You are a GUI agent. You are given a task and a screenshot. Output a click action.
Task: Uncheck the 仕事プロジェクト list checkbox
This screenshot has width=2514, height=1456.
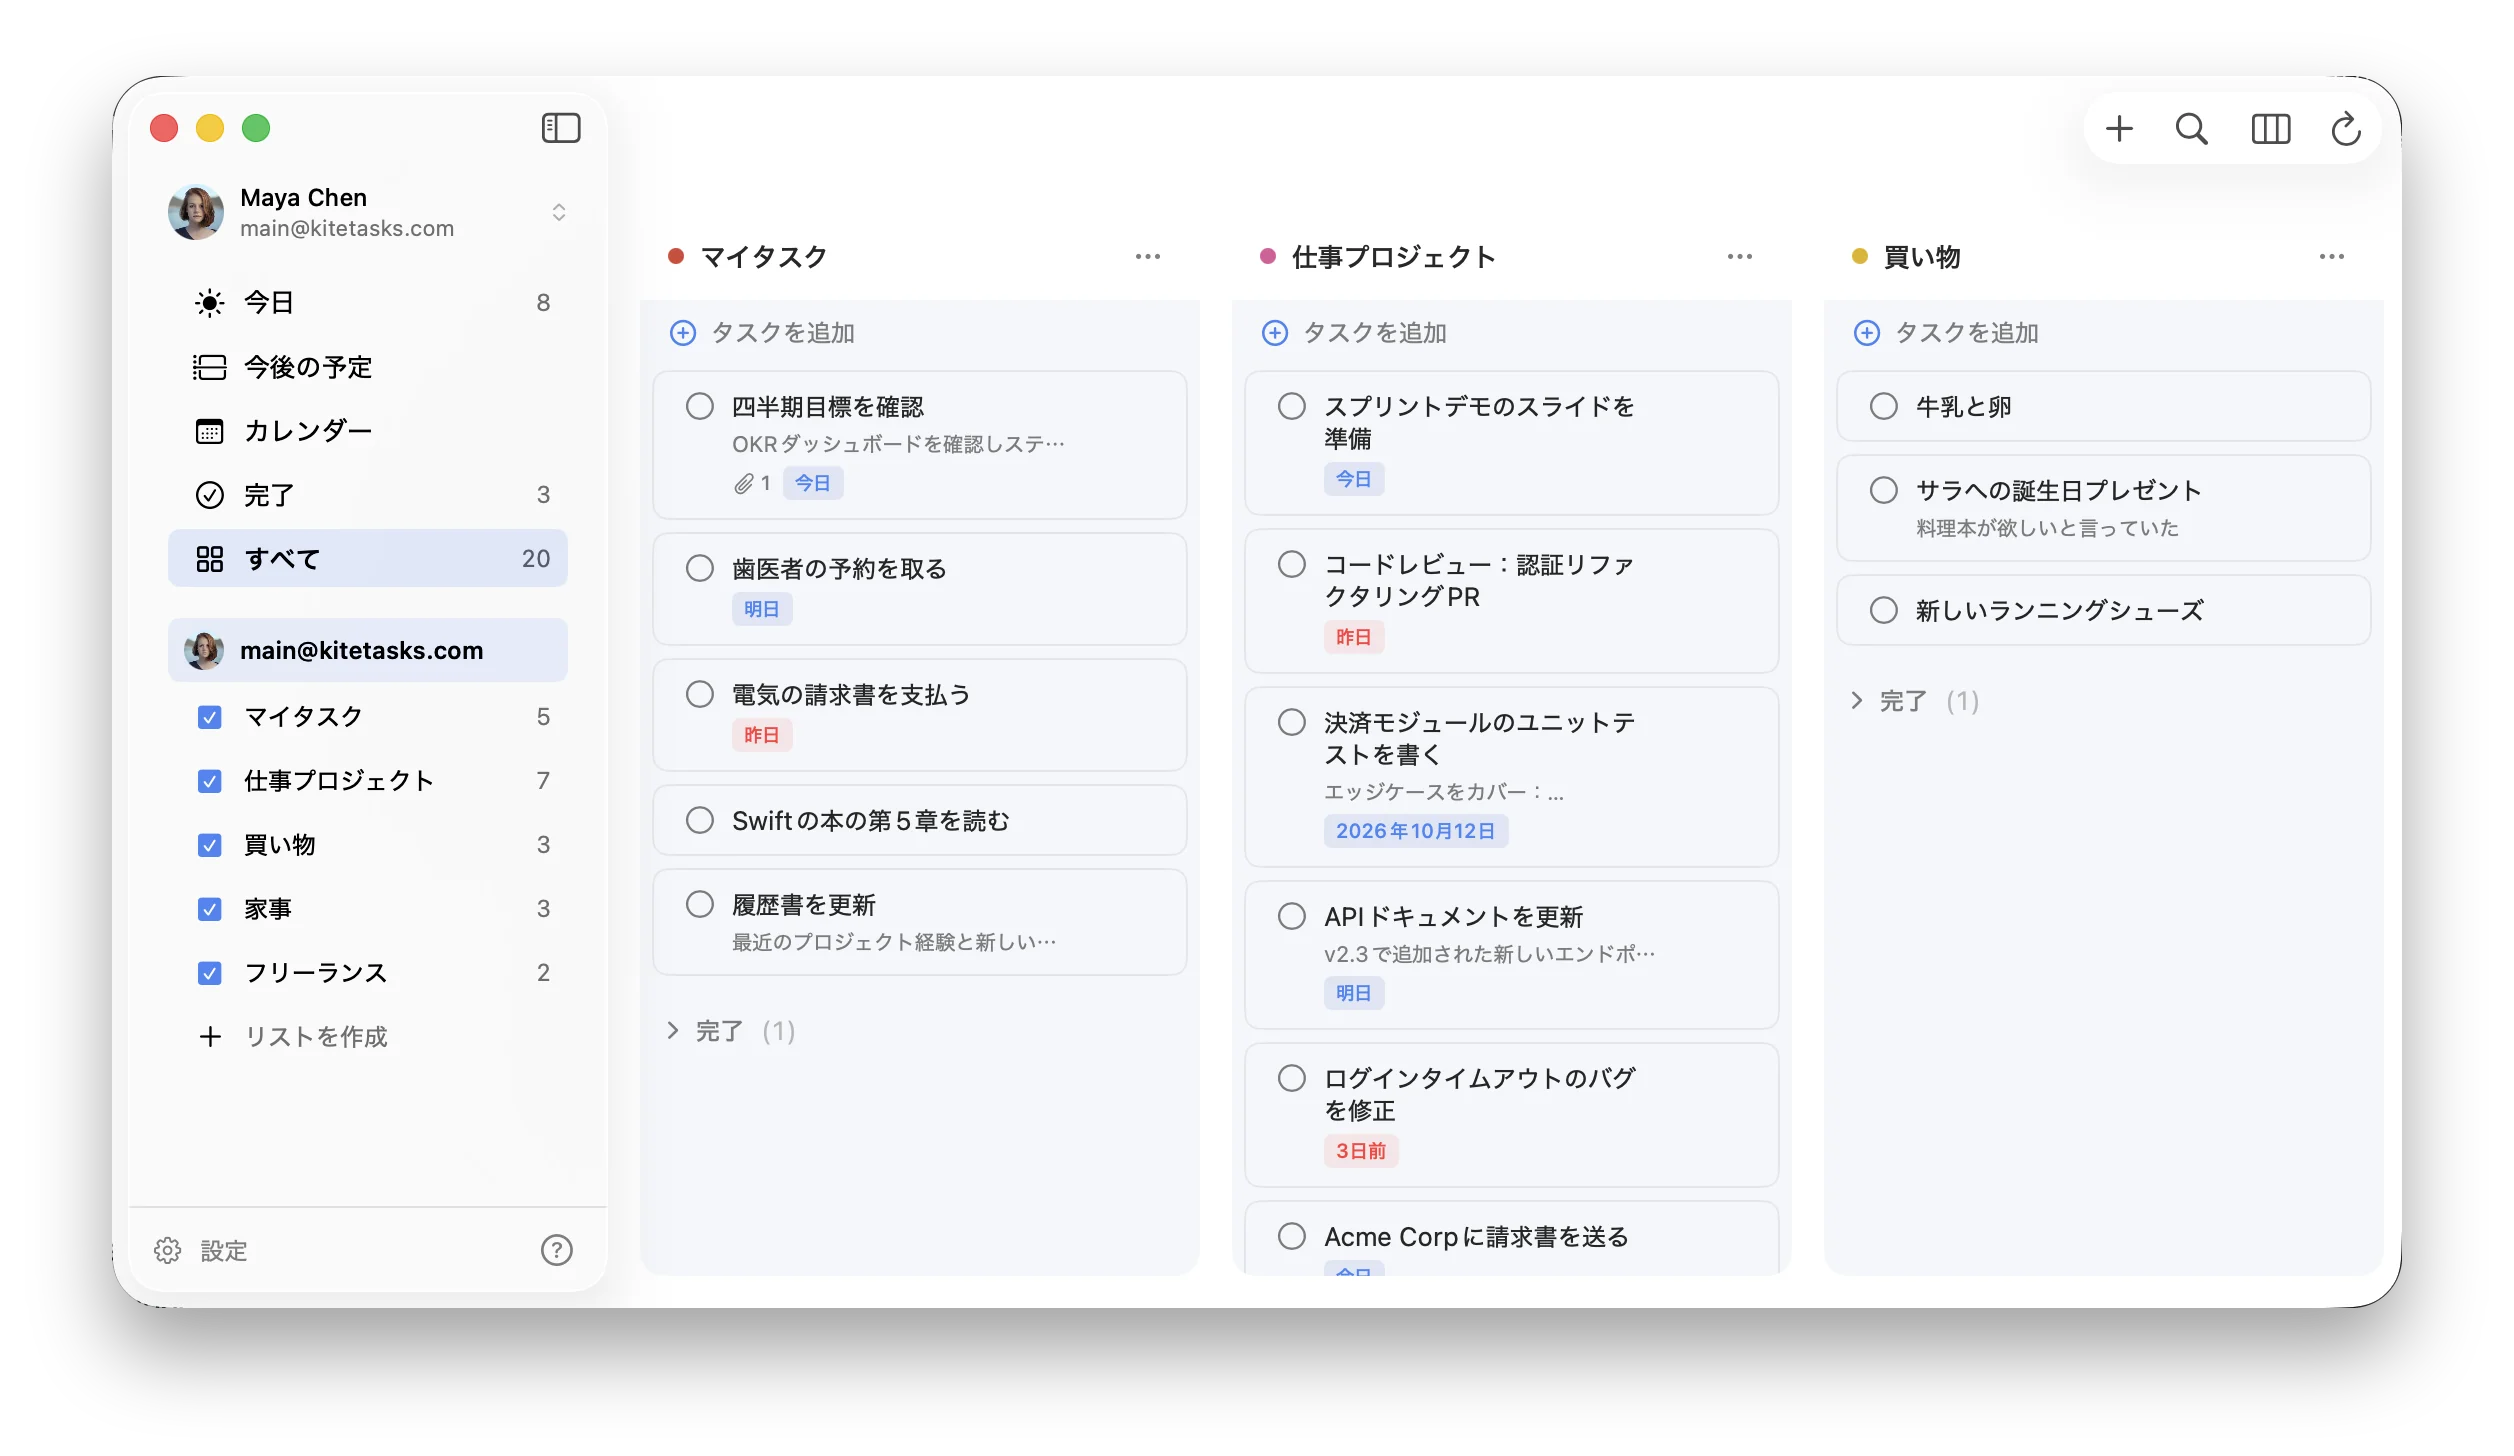tap(209, 781)
